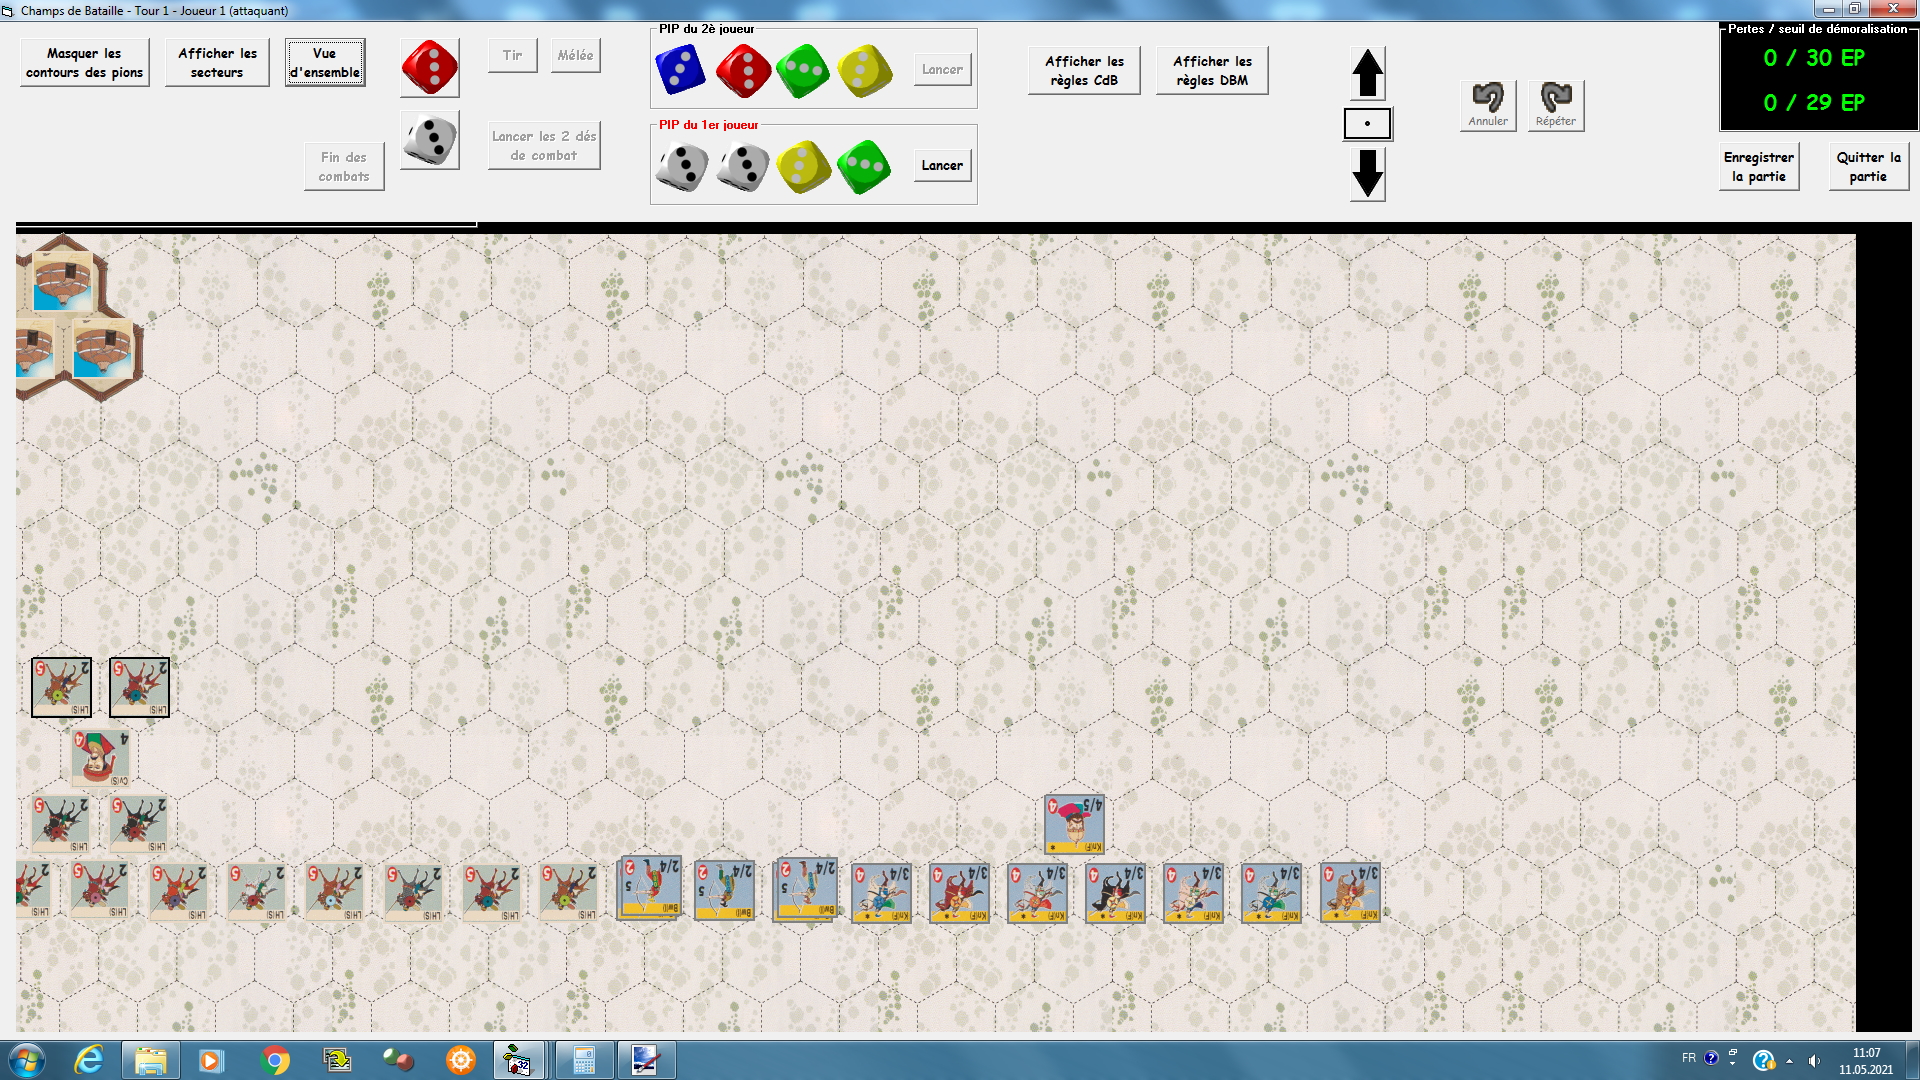
Task: Click the Mêlée button
Action: pos(575,55)
